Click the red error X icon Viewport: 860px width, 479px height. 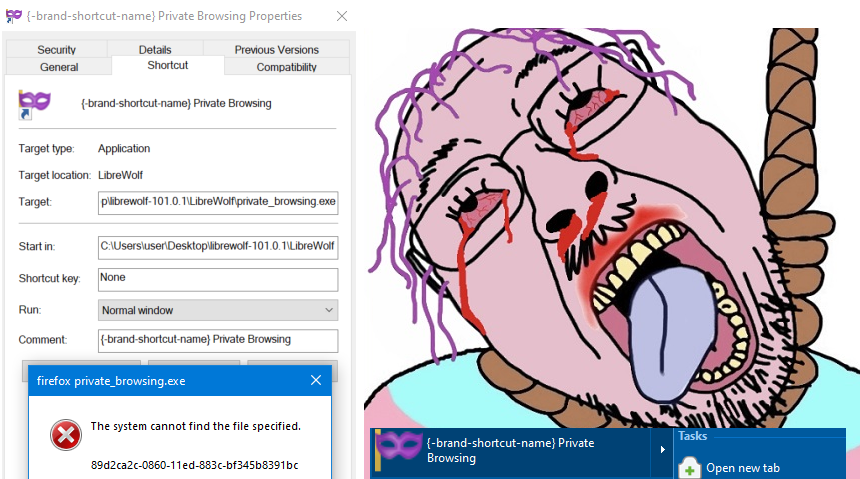coord(66,435)
